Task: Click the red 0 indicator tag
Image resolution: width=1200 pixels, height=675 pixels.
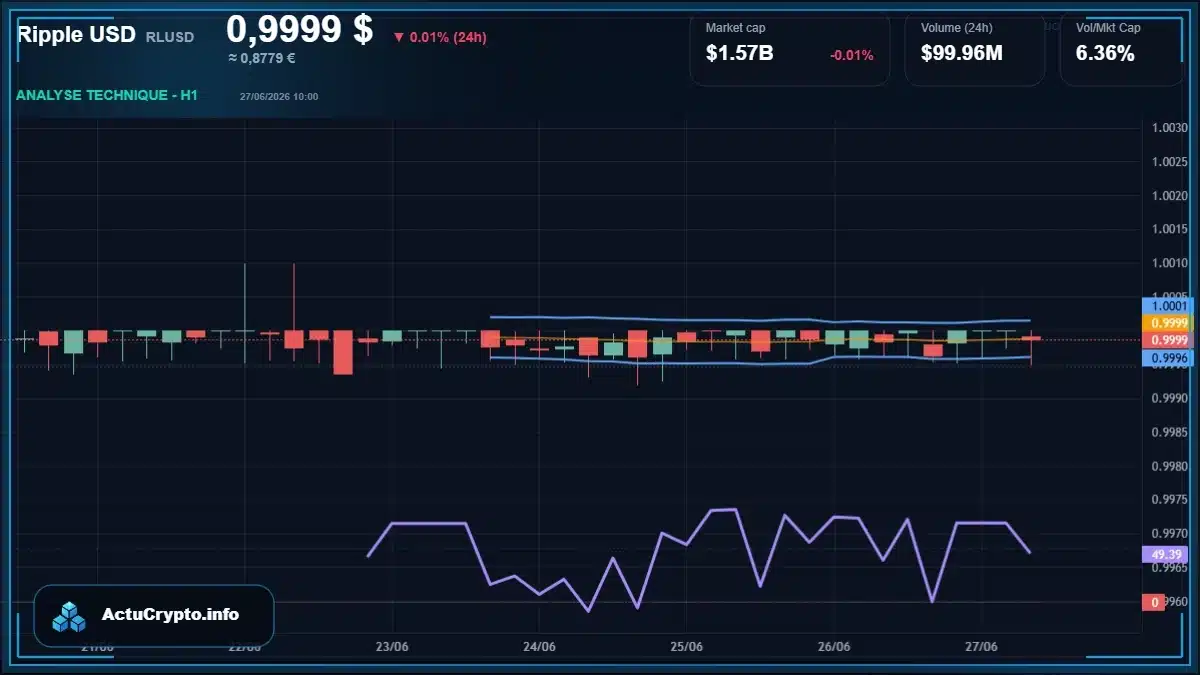Action: 1154,602
